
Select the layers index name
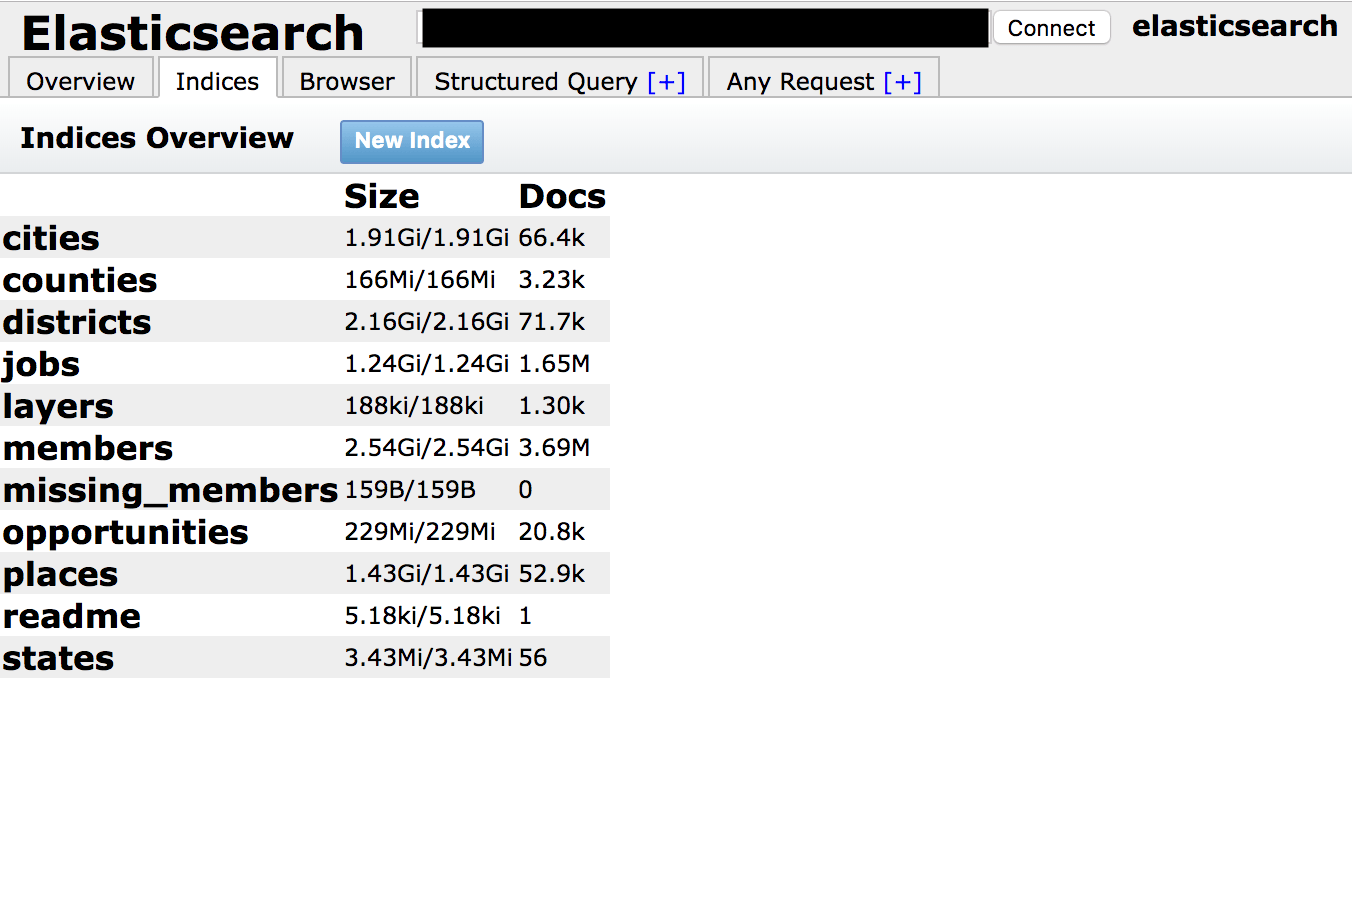click(58, 406)
